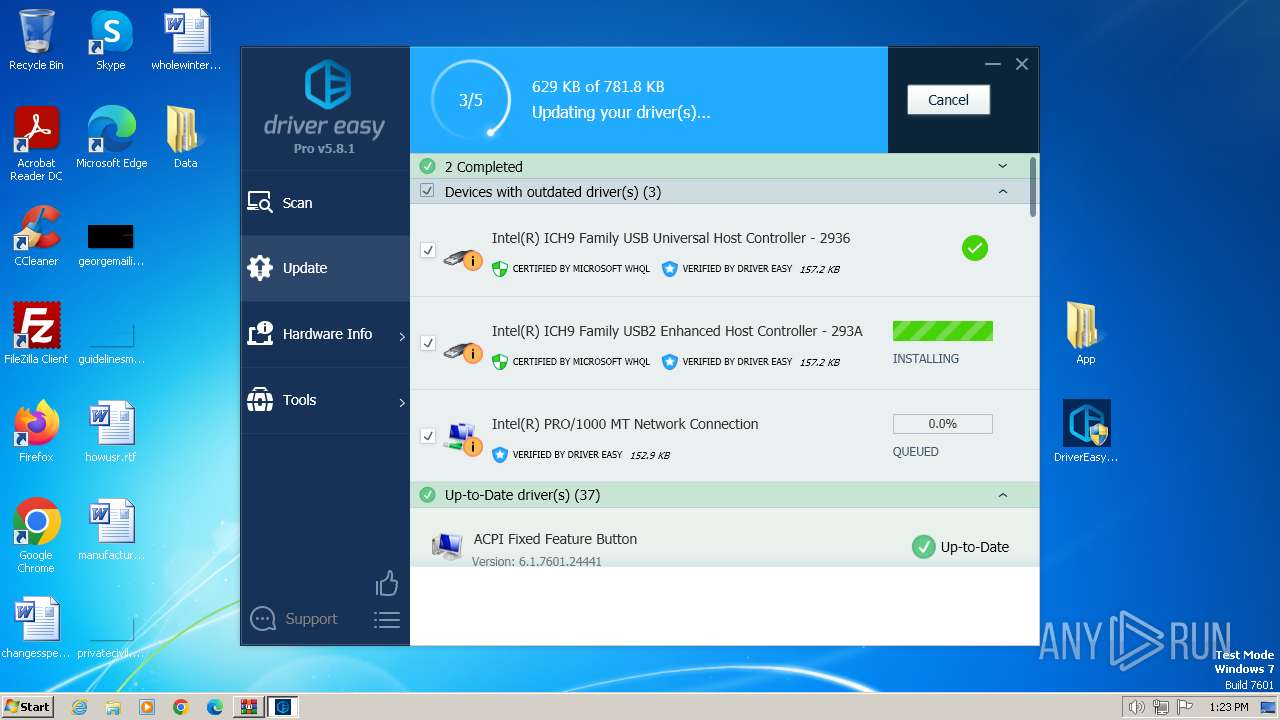This screenshot has width=1280, height=720.
Task: Open the hamburger menu icon near Support
Action: [387, 620]
